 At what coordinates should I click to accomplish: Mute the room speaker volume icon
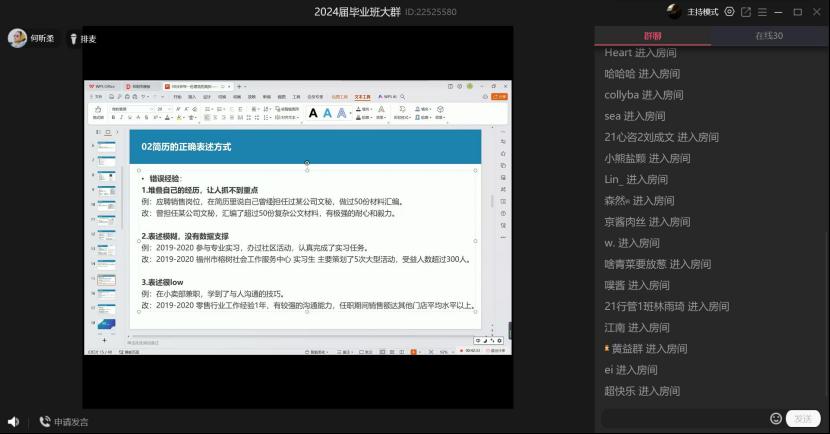pos(13,422)
